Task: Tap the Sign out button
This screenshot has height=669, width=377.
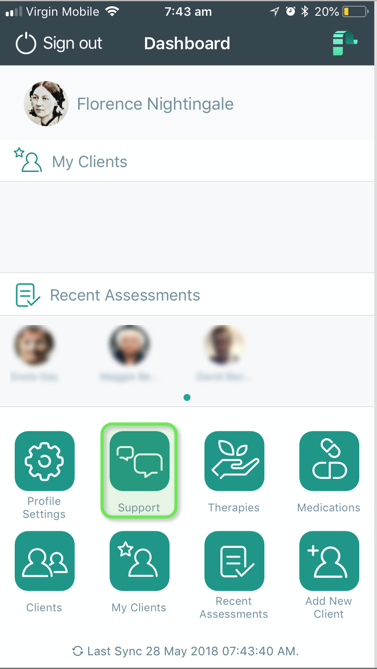Action: 59,44
